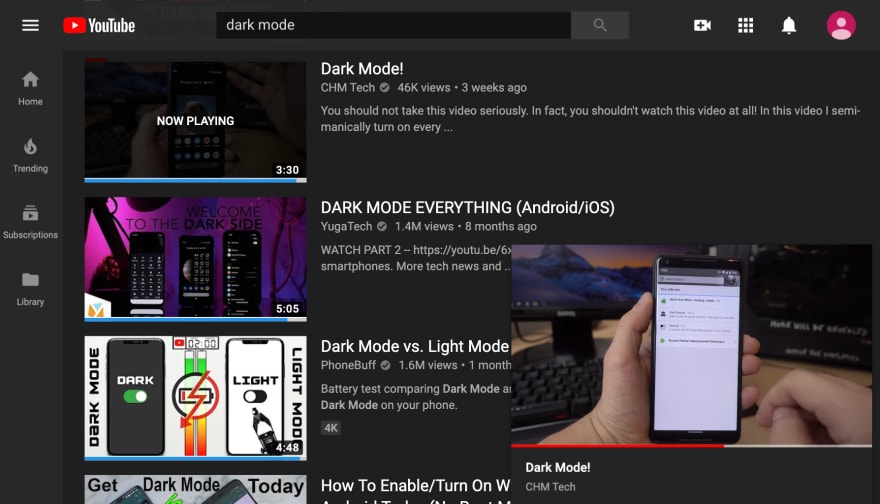Image resolution: width=880 pixels, height=504 pixels.
Task: Click the search field containing dark mode
Action: coord(393,25)
